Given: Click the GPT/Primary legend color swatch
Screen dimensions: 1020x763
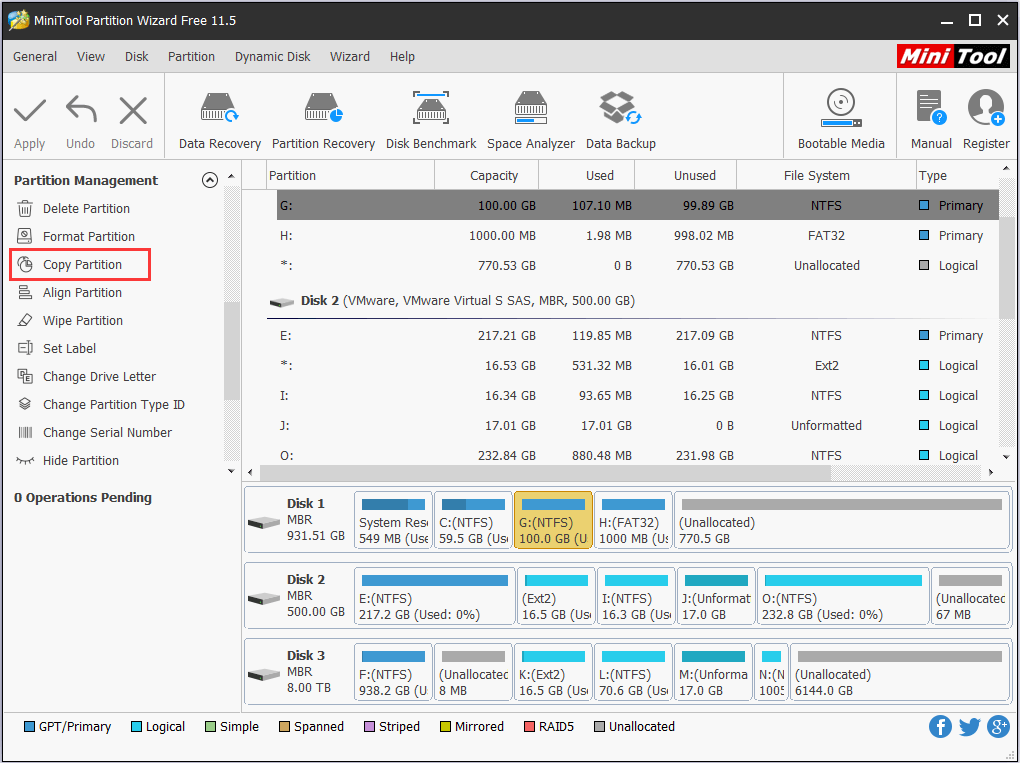Looking at the screenshot, I should pos(29,727).
